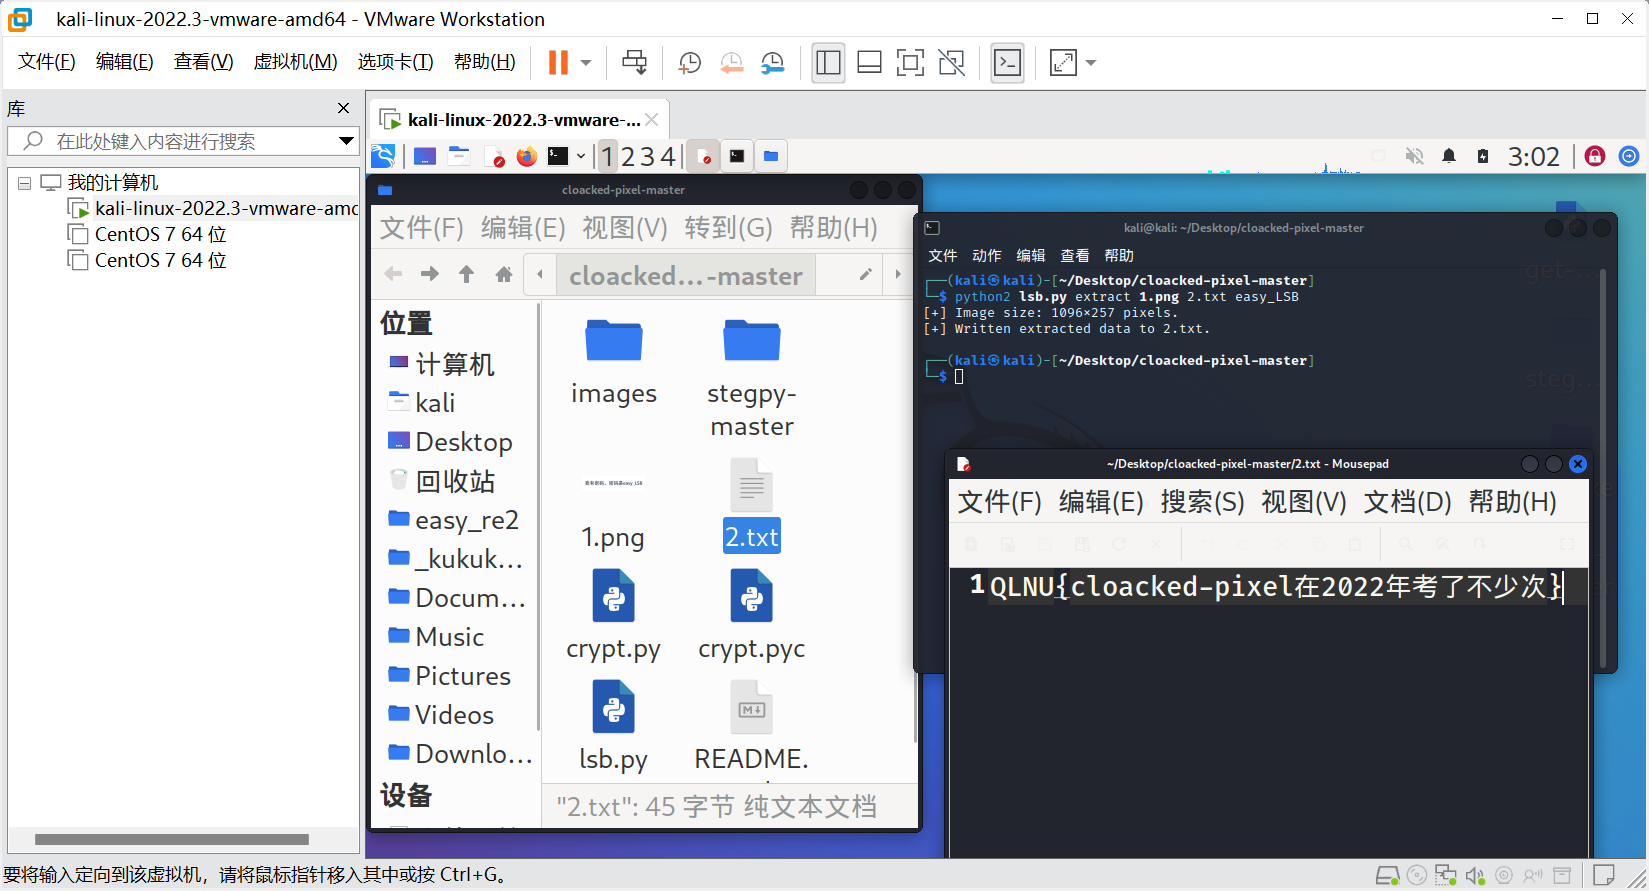Open VMware 查看(V) menu

204,62
